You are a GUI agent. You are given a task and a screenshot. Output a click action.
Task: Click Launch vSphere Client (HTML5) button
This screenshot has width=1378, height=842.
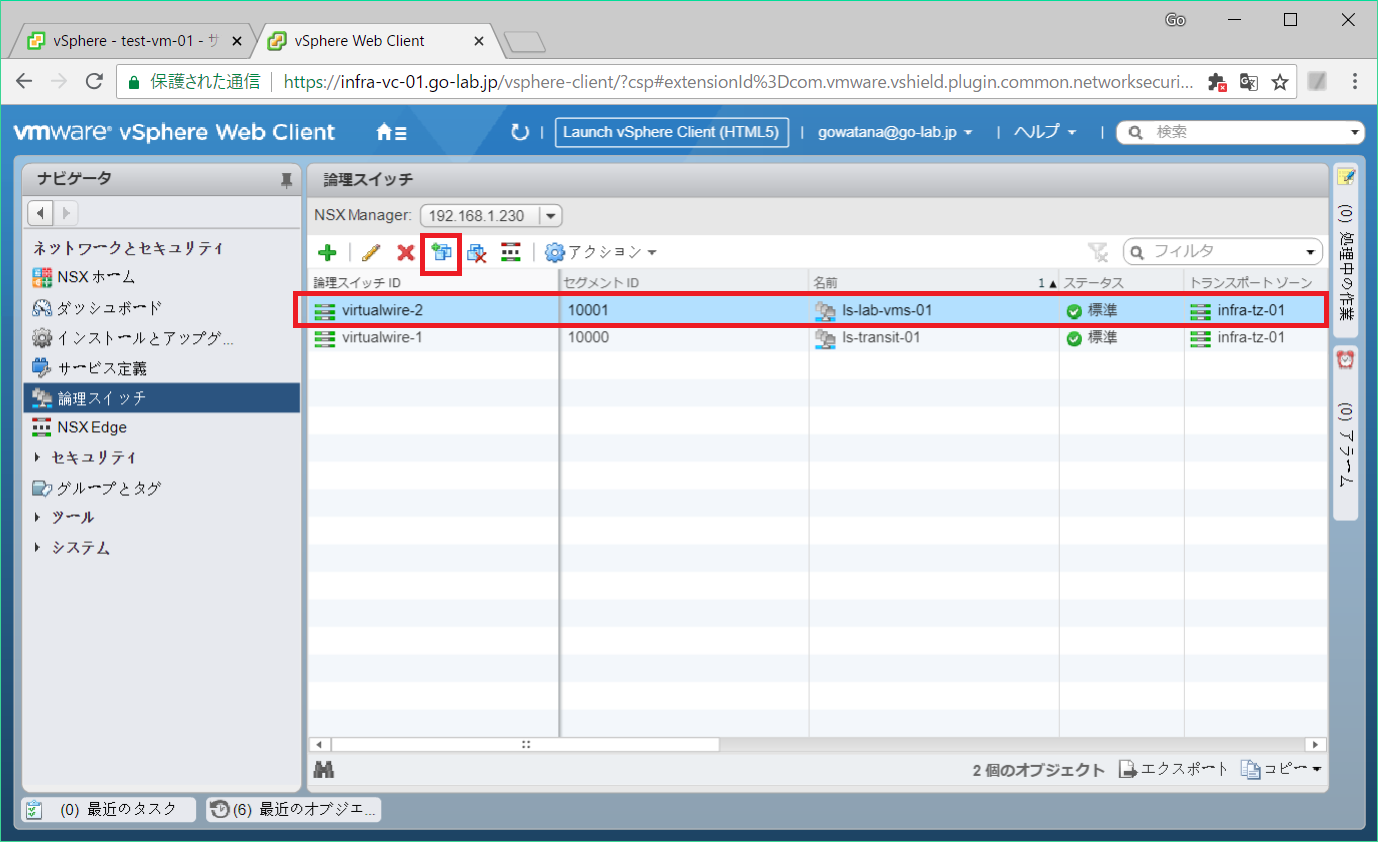pos(672,132)
